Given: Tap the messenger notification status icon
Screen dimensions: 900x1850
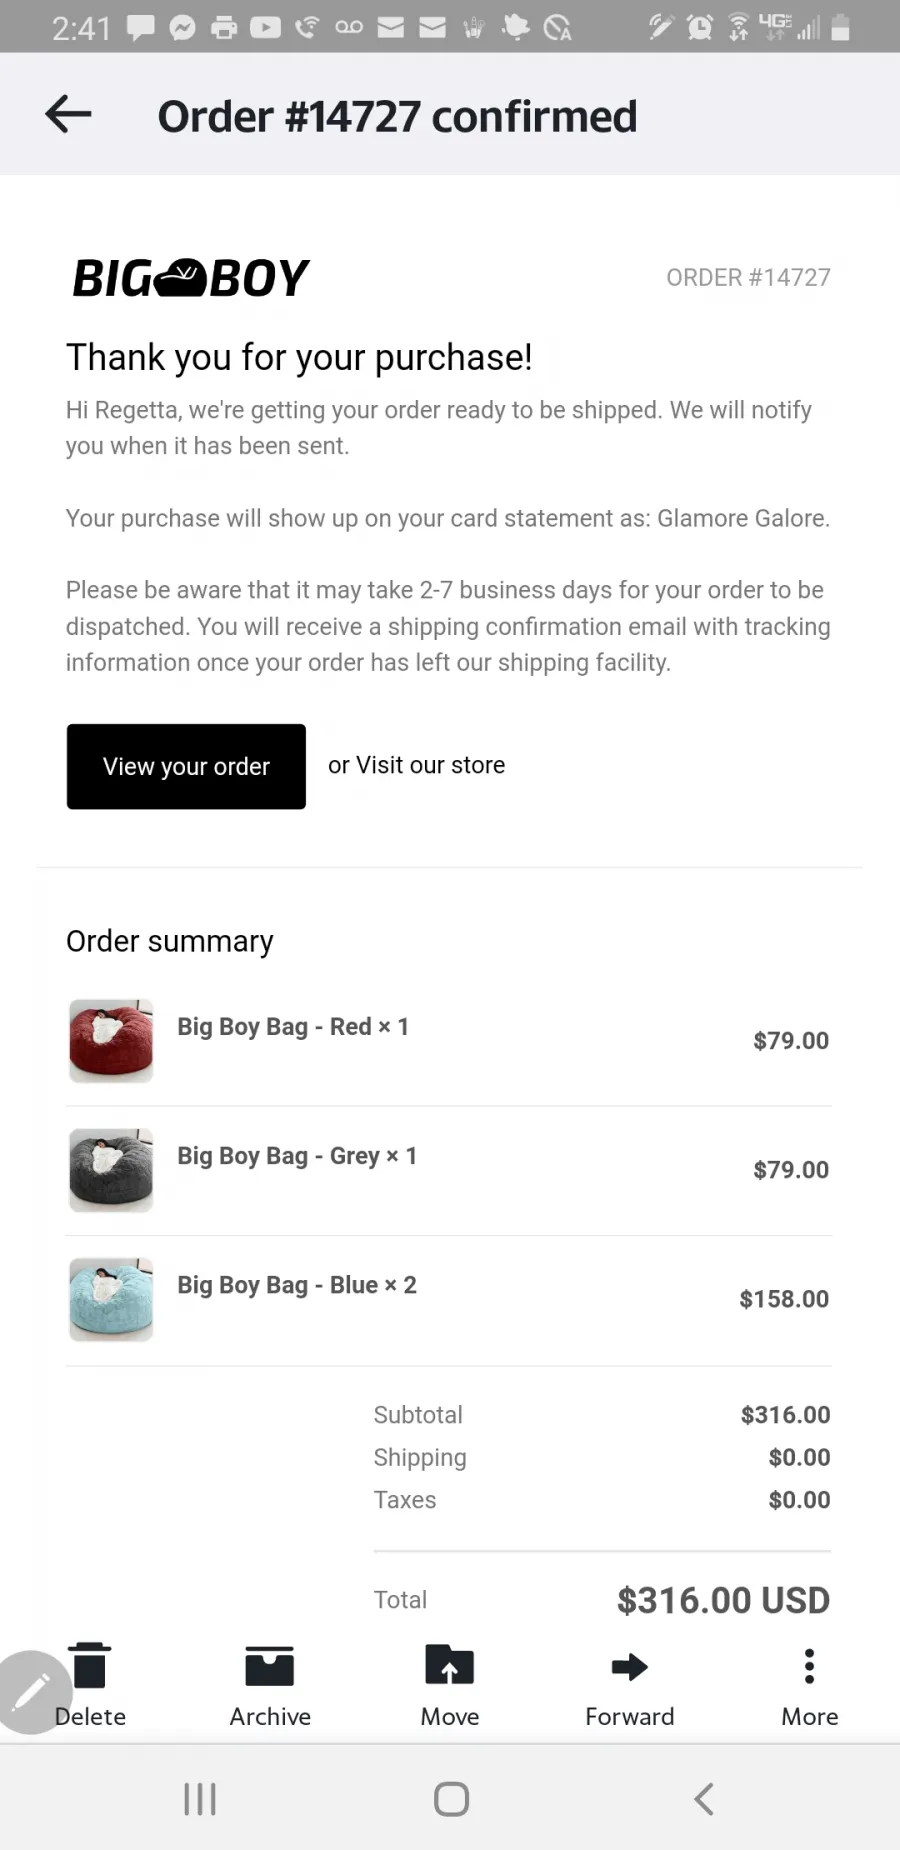Looking at the screenshot, I should pyautogui.click(x=182, y=28).
